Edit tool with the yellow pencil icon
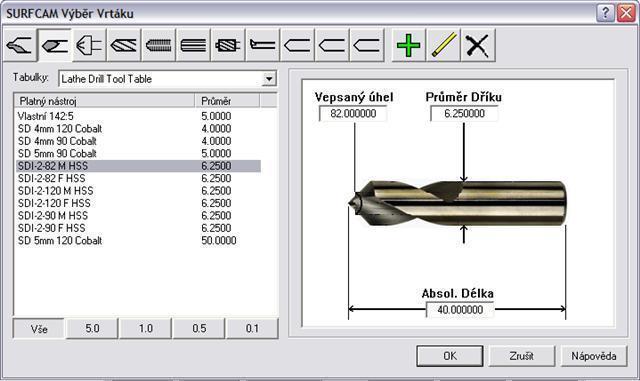 (x=443, y=45)
